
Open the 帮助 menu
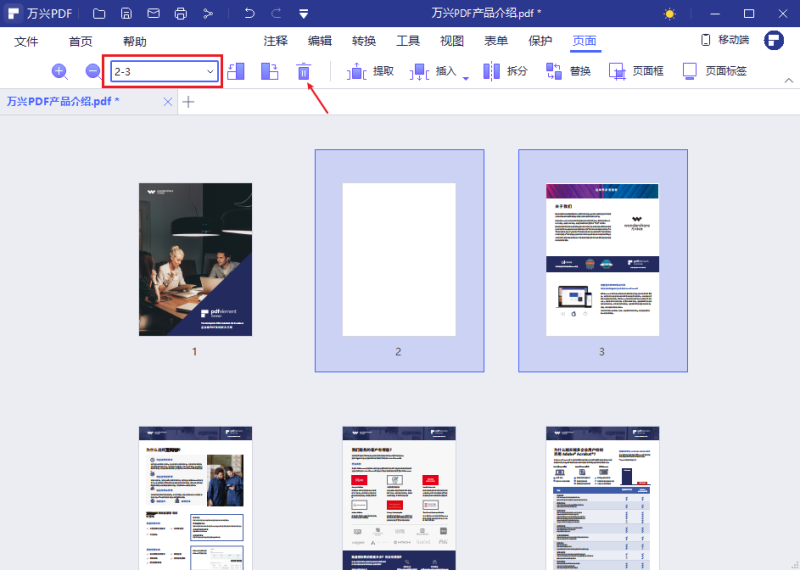pos(135,41)
